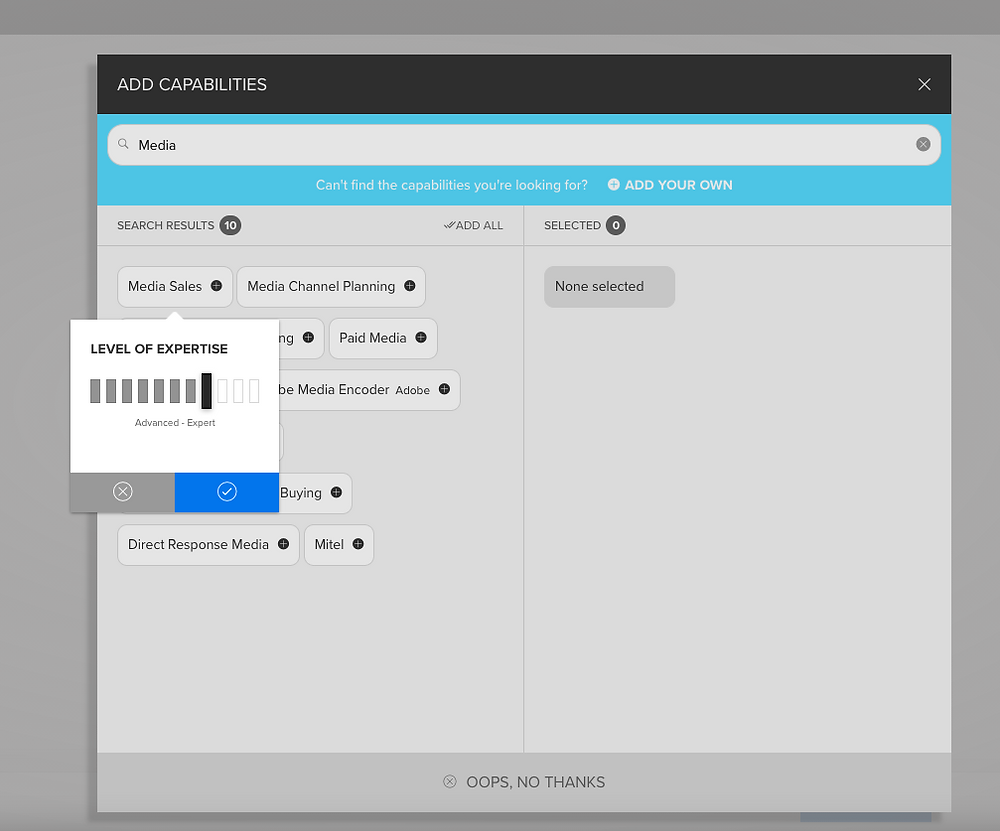Add Adobe Media Encoder with plus icon
Screen dimensions: 1000x831
pyautogui.click(x=445, y=389)
